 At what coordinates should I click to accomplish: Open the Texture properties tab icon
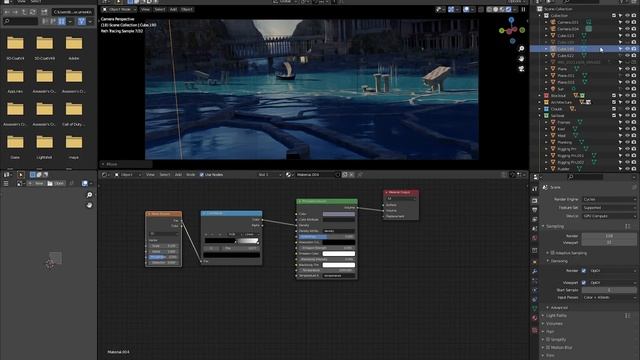click(x=535, y=330)
